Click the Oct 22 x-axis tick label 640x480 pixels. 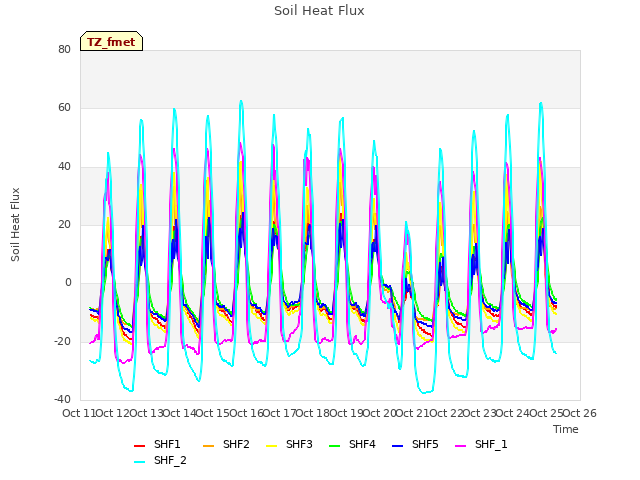coord(446,413)
